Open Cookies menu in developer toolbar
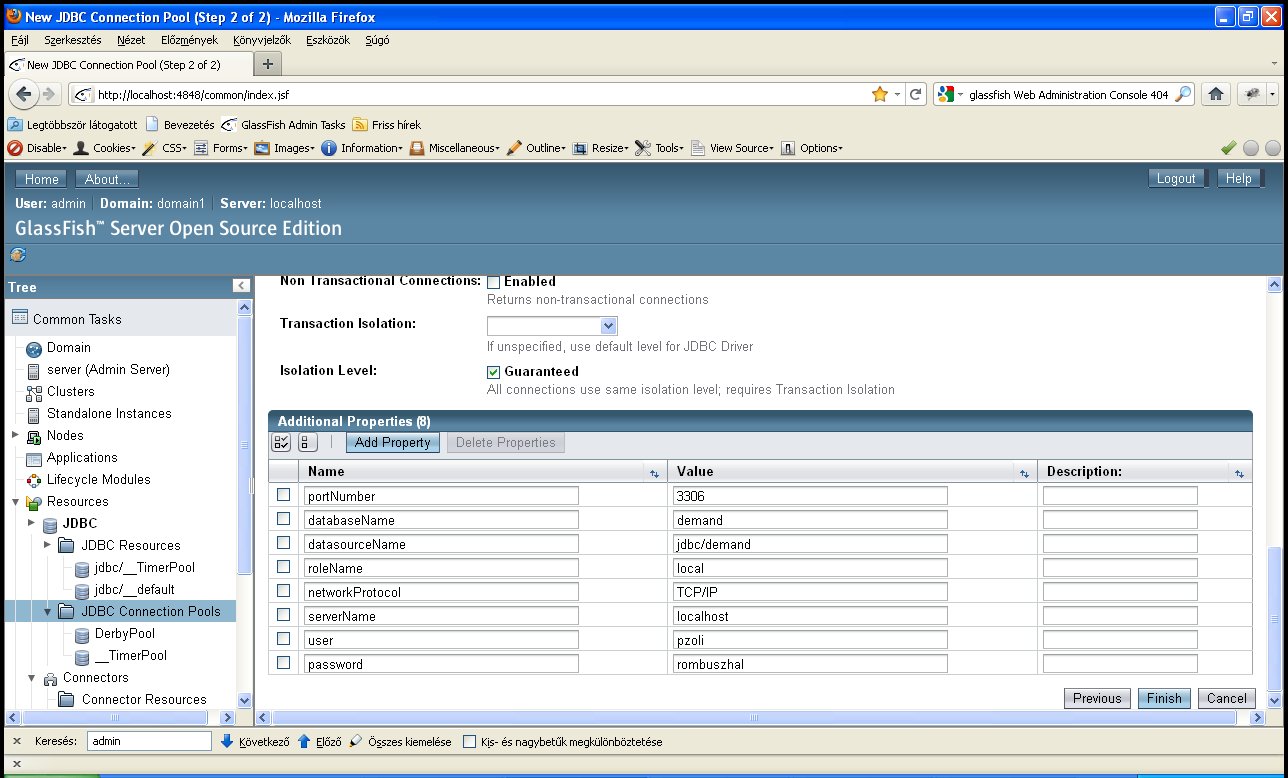 106,148
